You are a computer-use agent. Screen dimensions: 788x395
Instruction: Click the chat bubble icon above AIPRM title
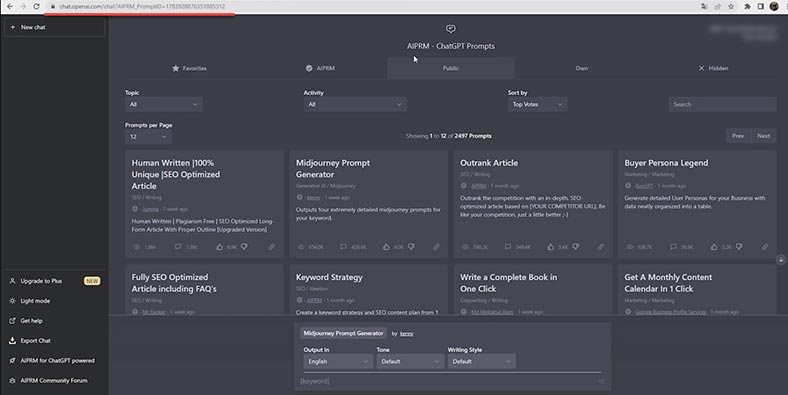(x=451, y=29)
